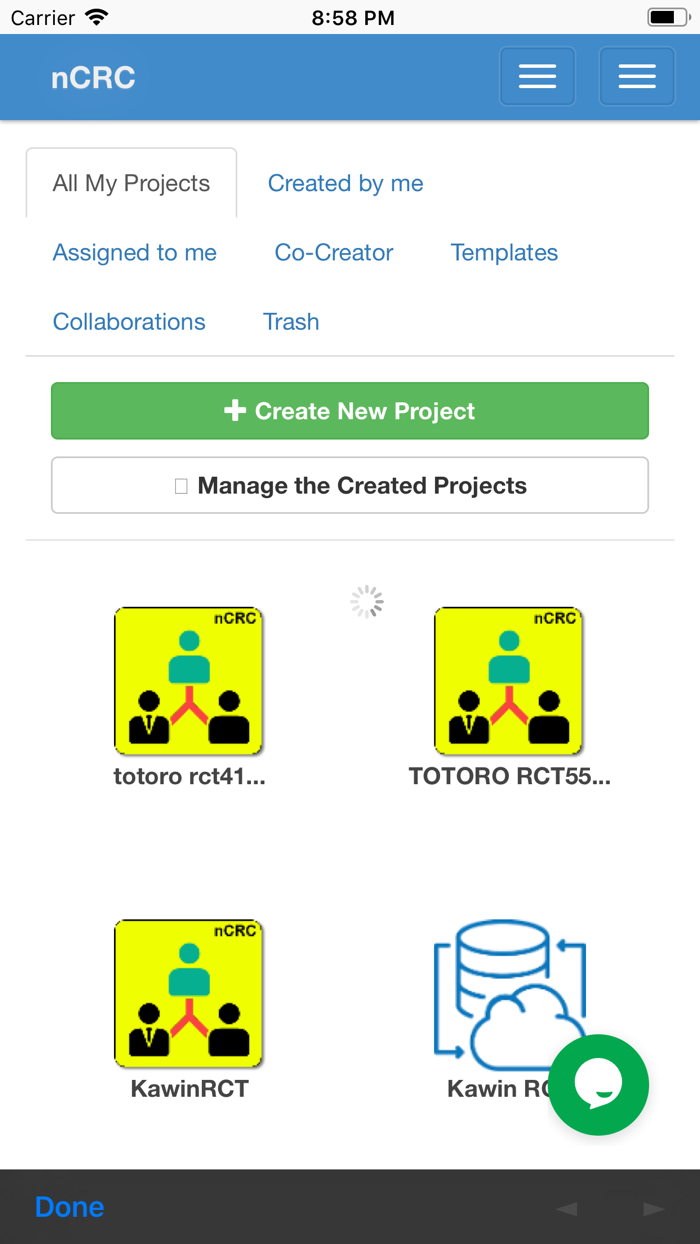Click Create New Project
The image size is (700, 1244).
click(350, 411)
